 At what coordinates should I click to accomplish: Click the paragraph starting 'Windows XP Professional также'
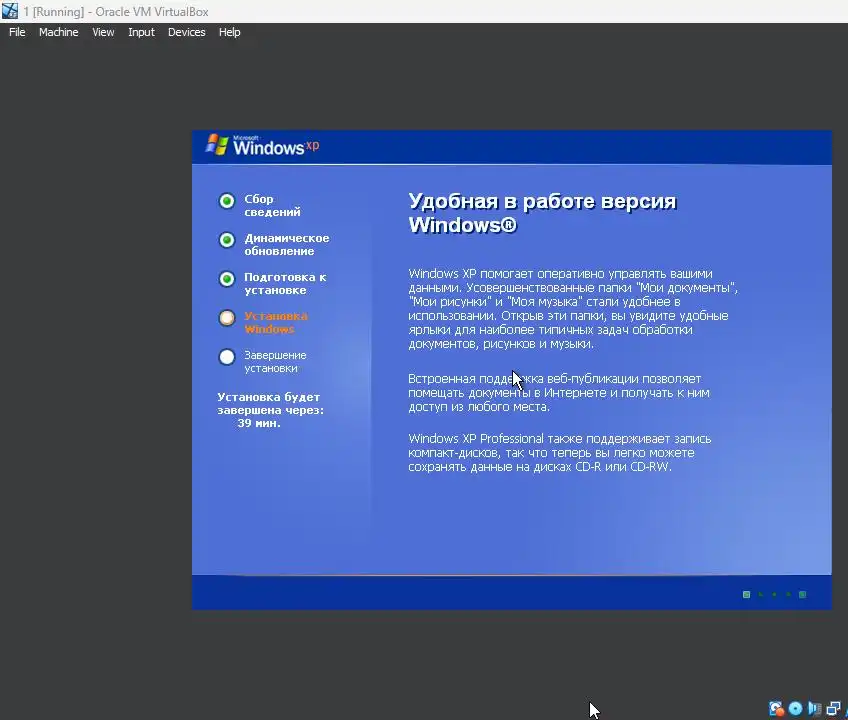[x=560, y=452]
